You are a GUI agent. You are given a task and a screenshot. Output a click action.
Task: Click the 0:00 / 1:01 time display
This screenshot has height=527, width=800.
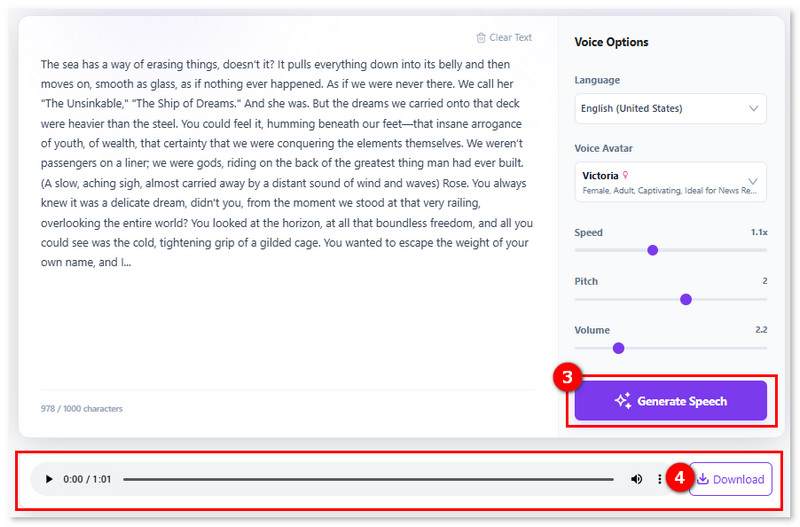(x=87, y=480)
